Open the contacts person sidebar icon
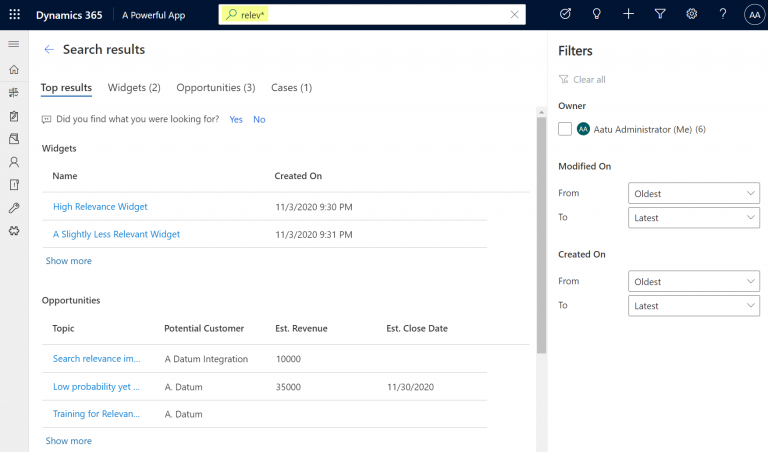768x452 pixels. coord(14,162)
